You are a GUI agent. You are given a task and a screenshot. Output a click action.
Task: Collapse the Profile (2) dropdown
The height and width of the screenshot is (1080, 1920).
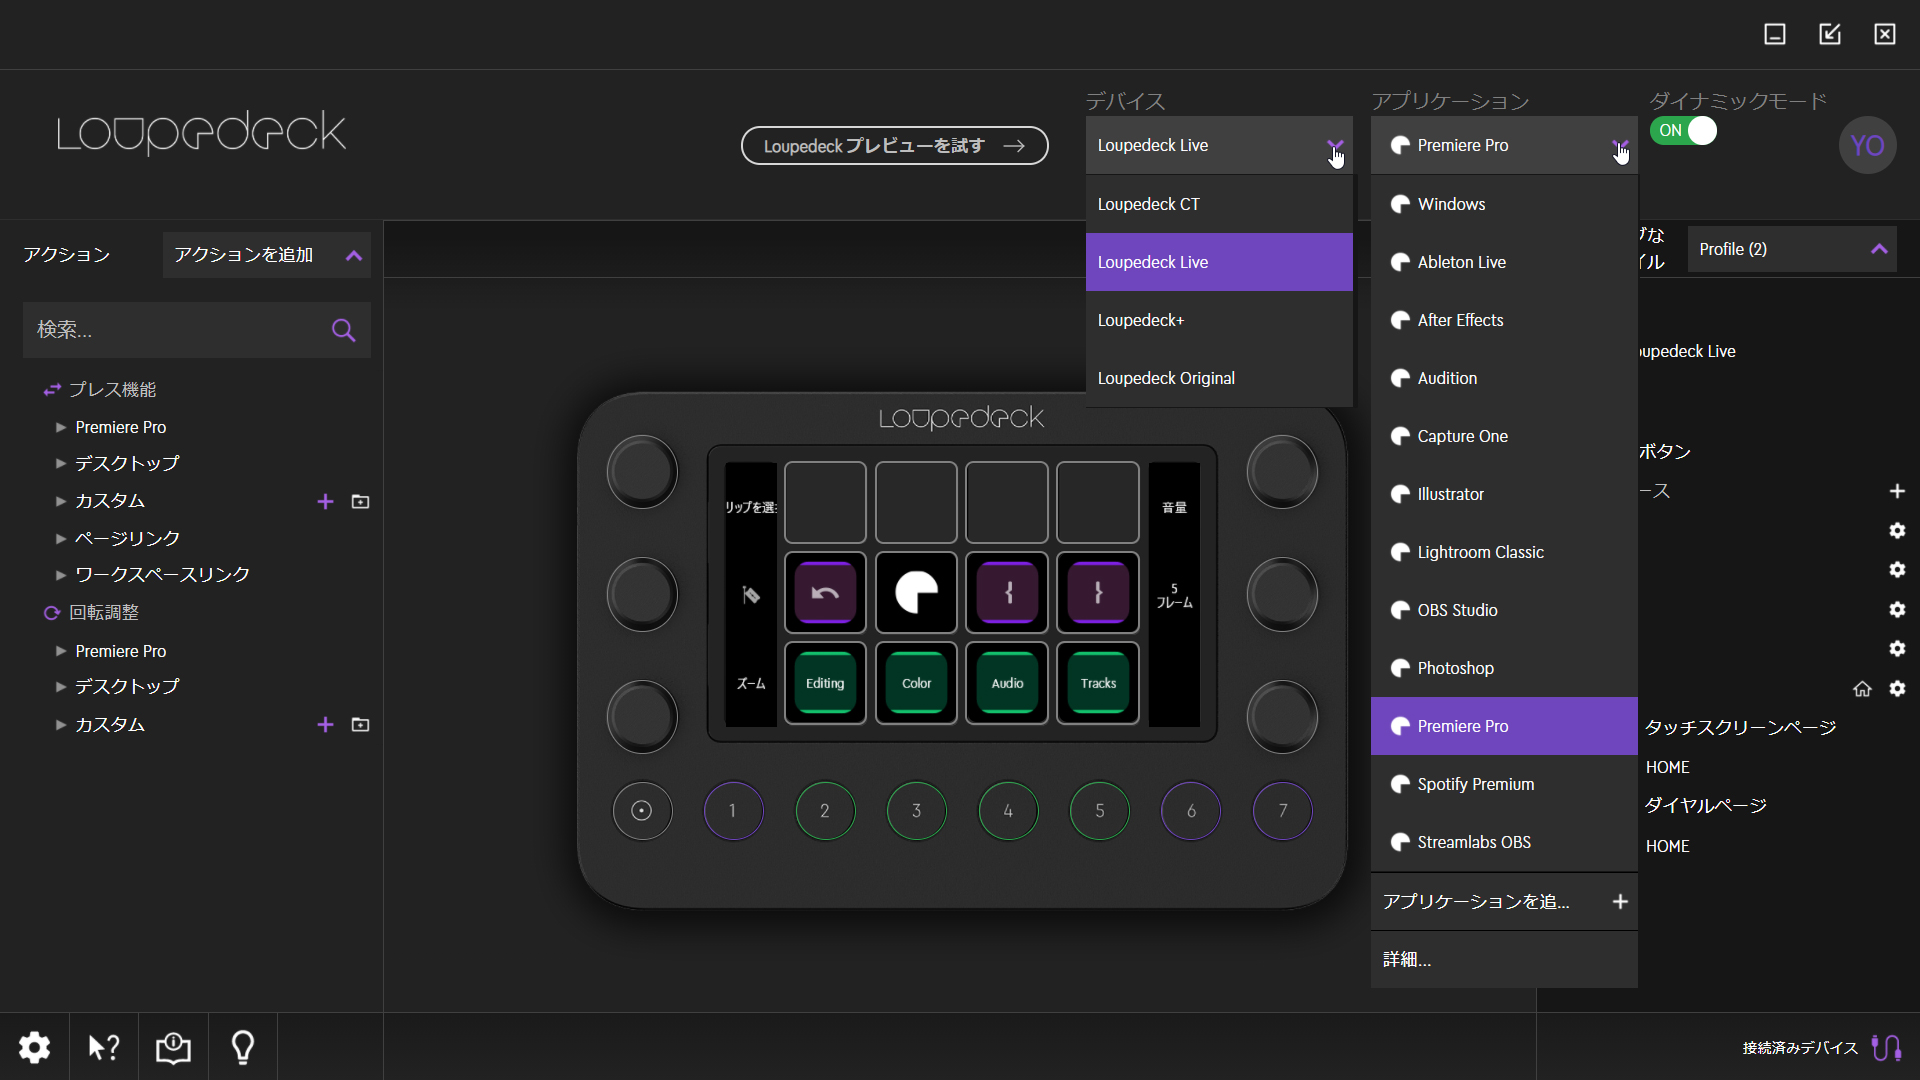pos(1879,249)
